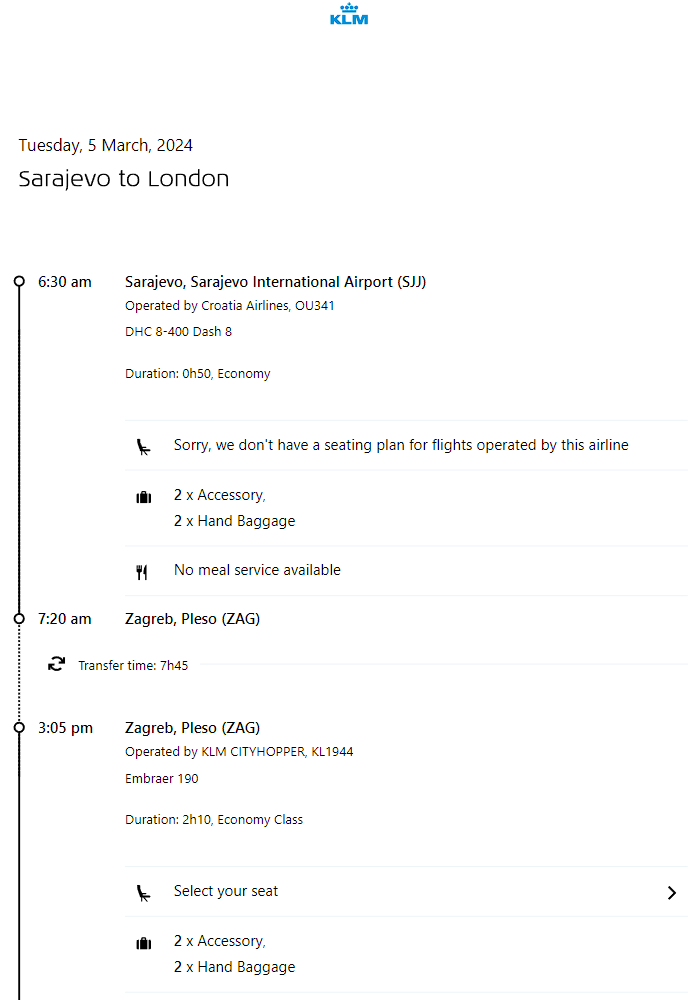Click 'No meal service available' row
Viewport: 688px width, 1000px height.
pyautogui.click(x=257, y=570)
